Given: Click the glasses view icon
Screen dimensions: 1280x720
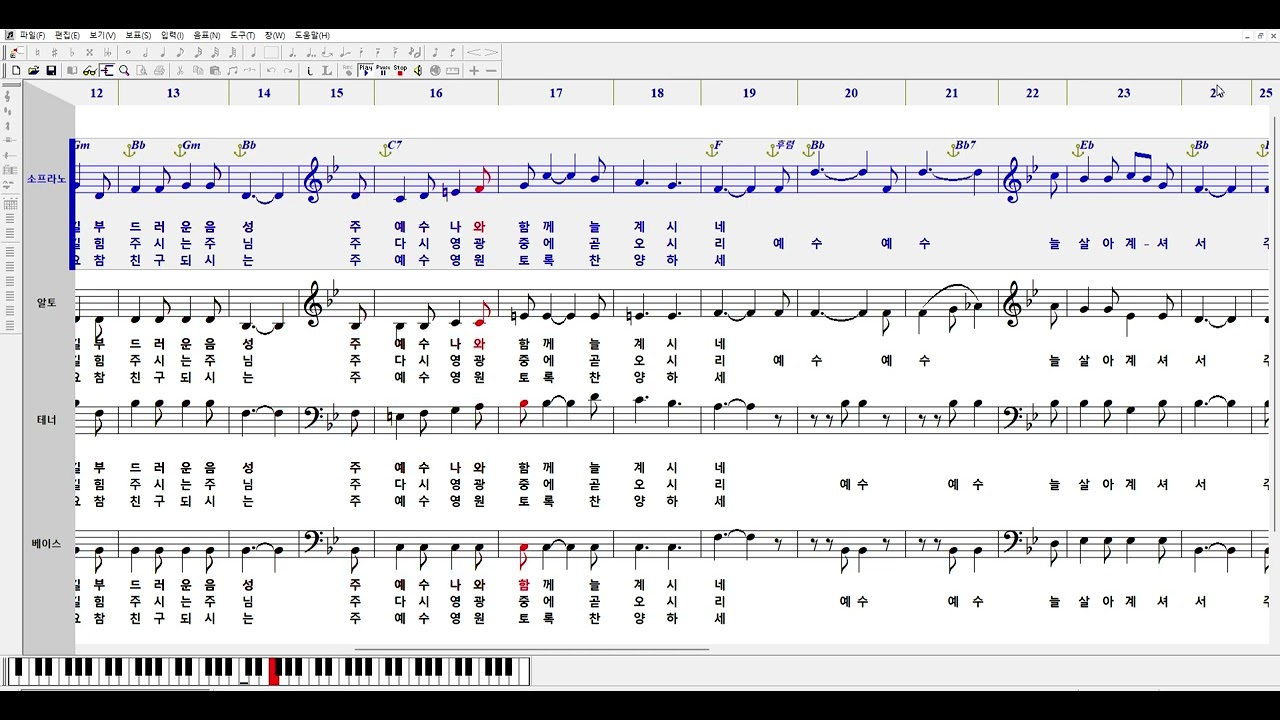Looking at the screenshot, I should [89, 71].
